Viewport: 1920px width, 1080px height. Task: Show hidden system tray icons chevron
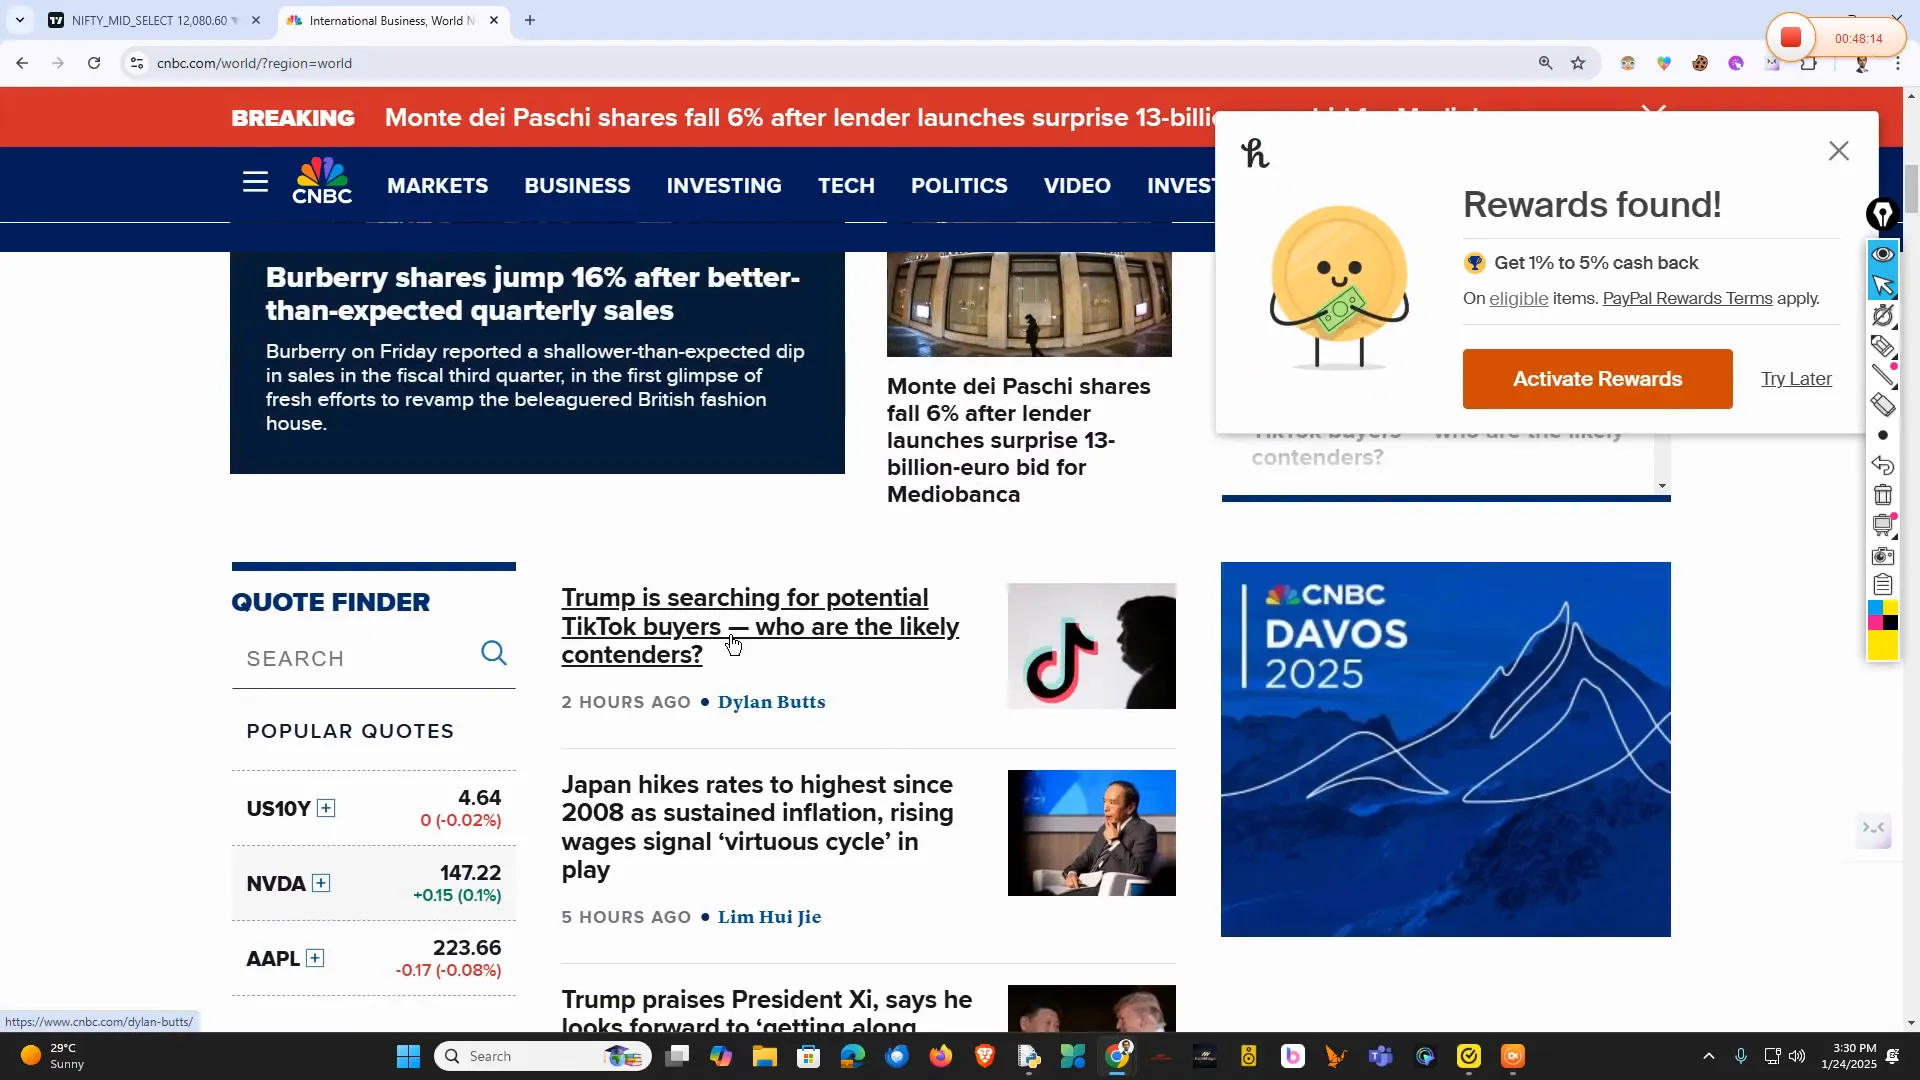coord(1708,1056)
